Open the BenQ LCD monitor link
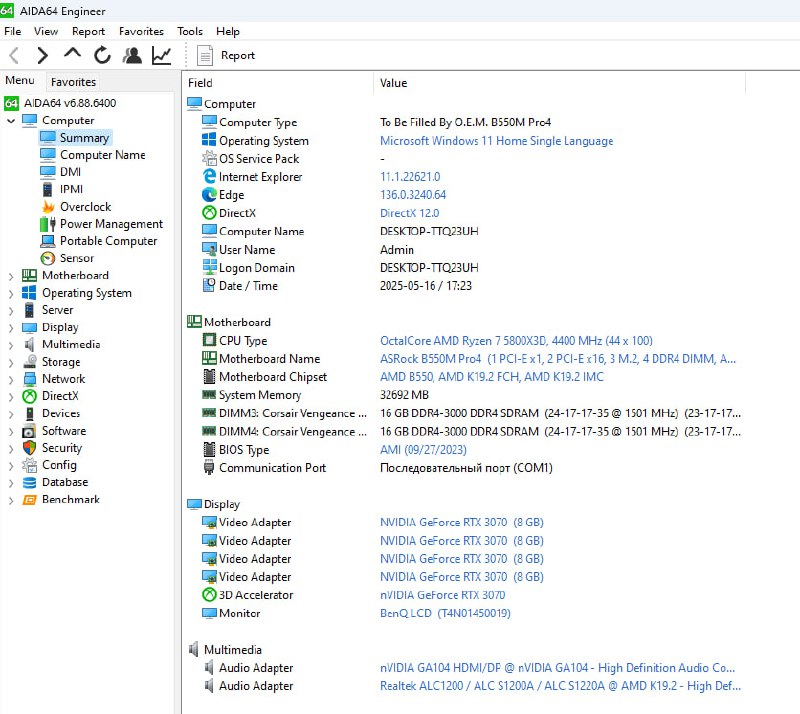 click(445, 613)
